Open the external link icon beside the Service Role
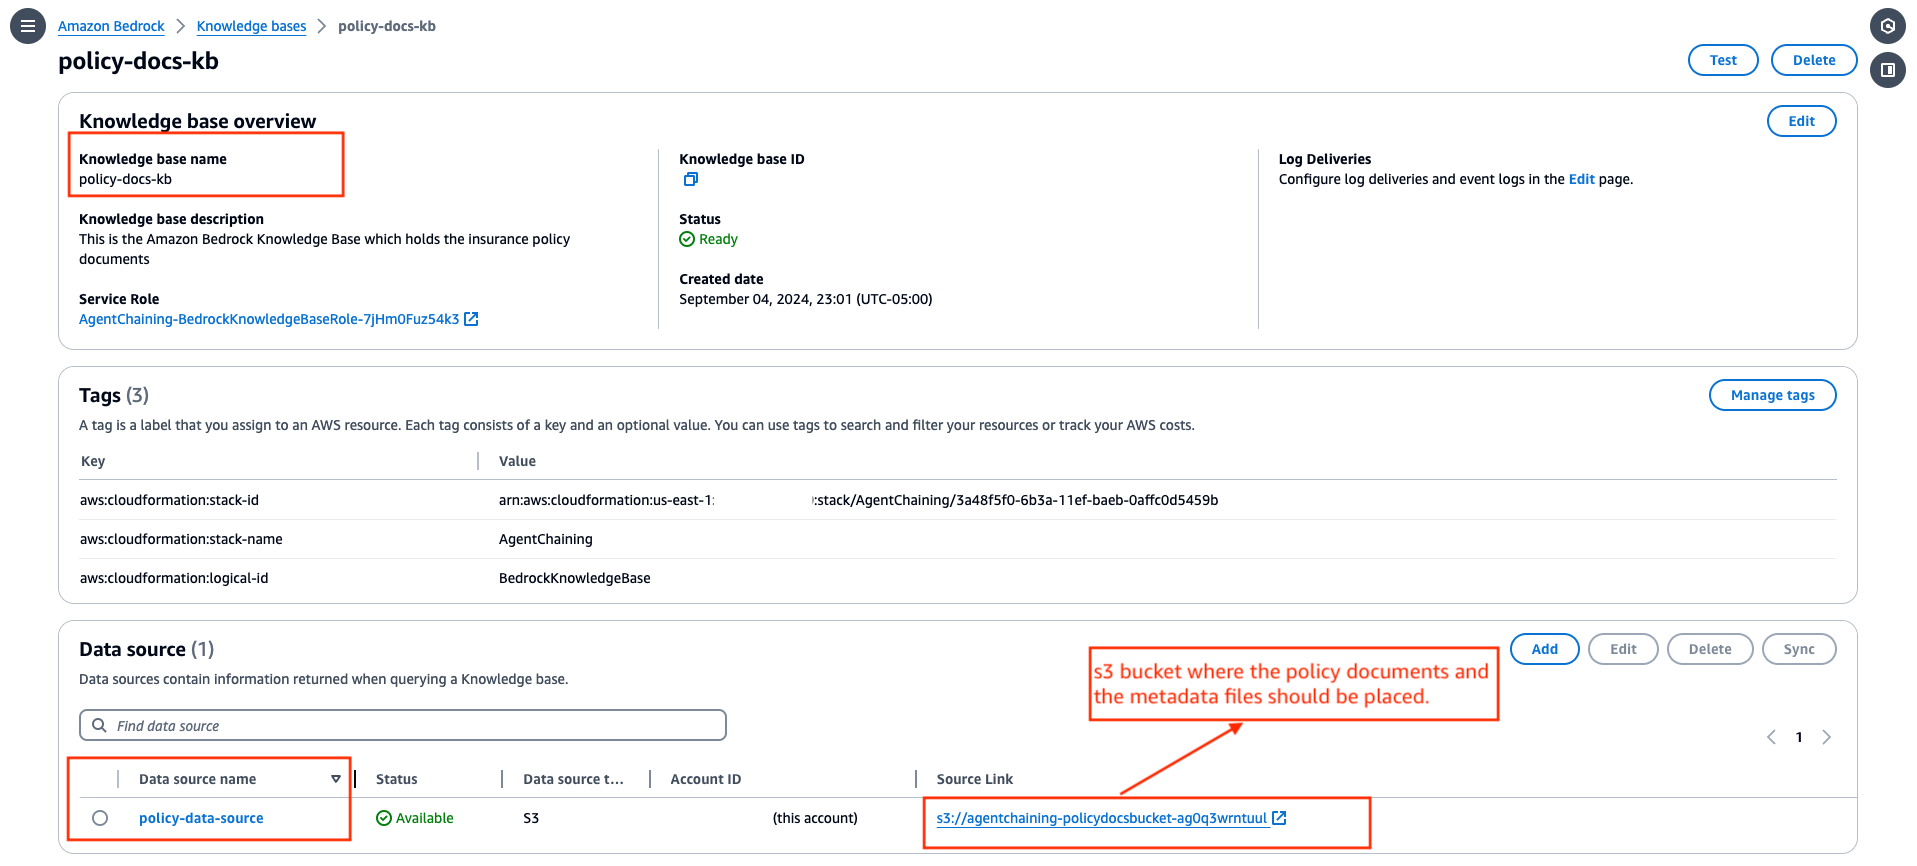The width and height of the screenshot is (1917, 866). coord(472,319)
